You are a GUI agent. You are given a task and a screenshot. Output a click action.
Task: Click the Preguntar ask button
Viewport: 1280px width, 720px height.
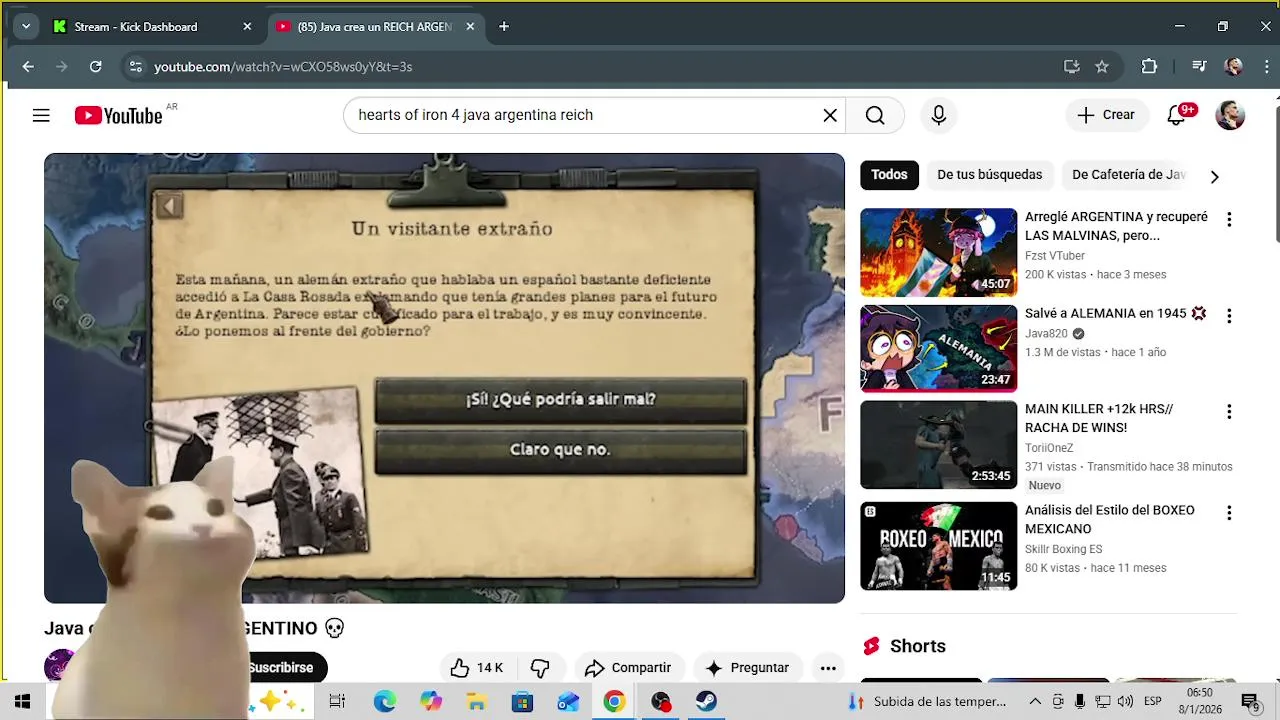[x=747, y=668]
